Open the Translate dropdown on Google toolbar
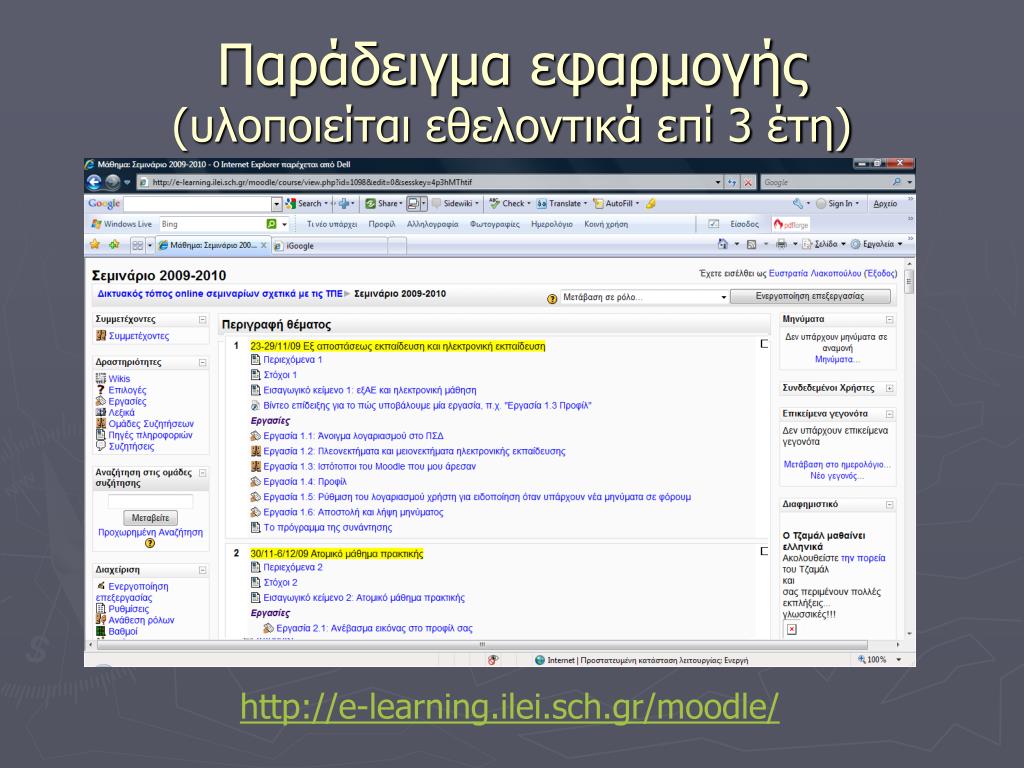1024x768 pixels. pos(585,204)
